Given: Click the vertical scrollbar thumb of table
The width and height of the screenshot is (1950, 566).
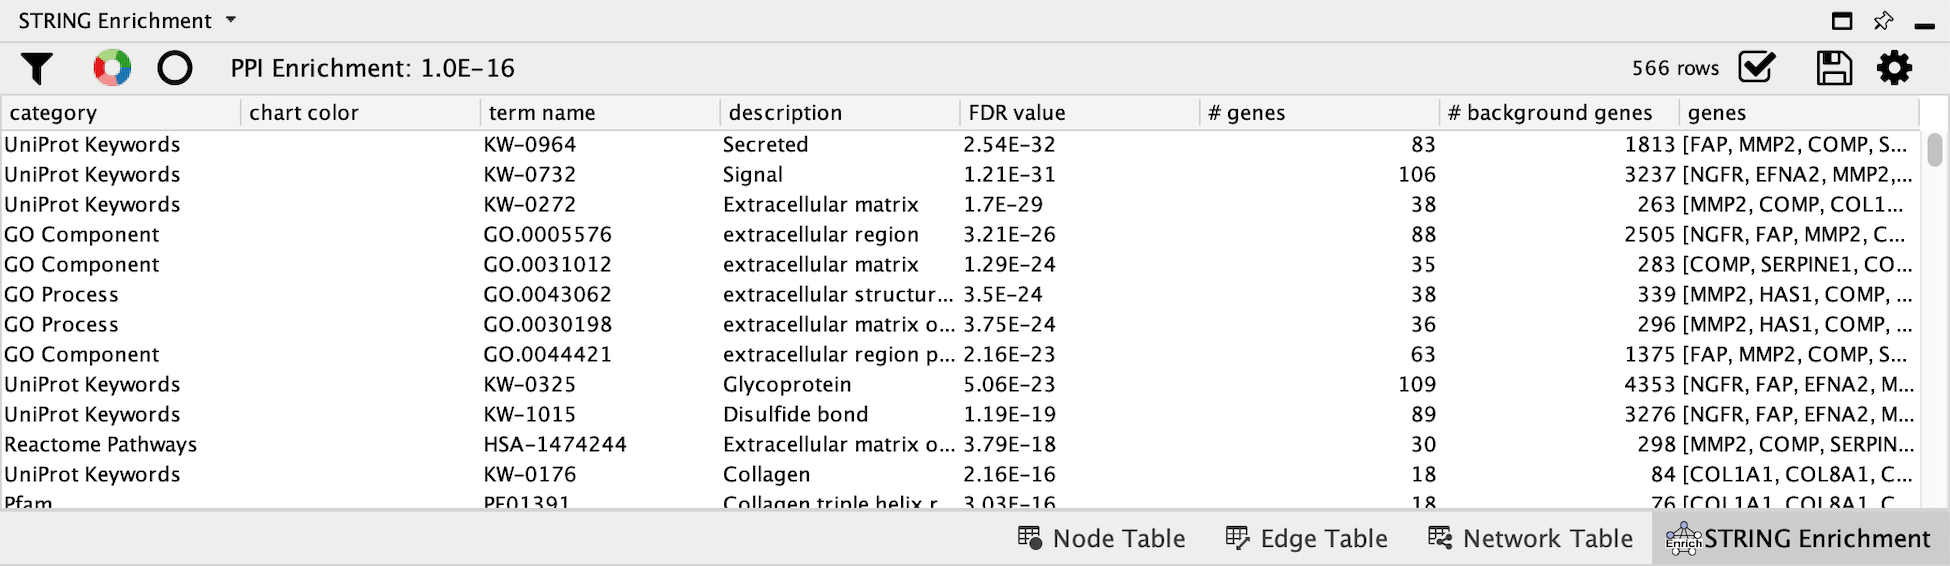Looking at the screenshot, I should 1935,150.
